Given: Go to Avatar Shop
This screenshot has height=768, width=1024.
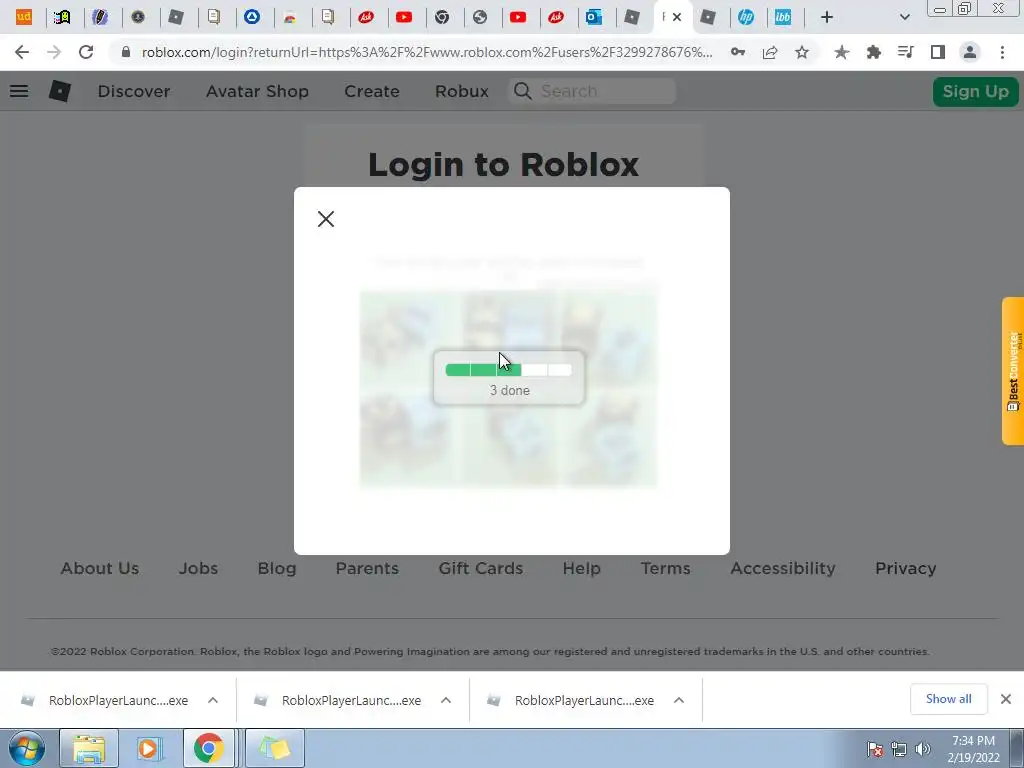Looking at the screenshot, I should (257, 91).
